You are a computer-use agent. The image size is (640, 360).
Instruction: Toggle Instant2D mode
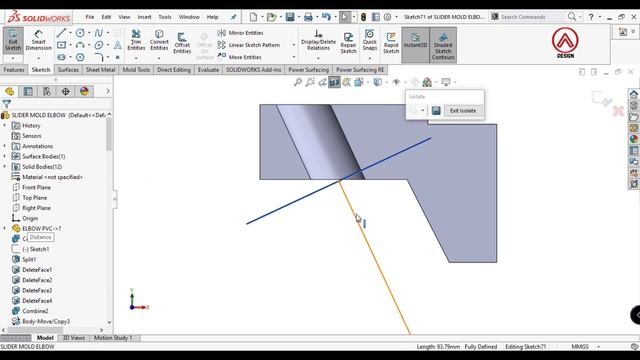415,44
